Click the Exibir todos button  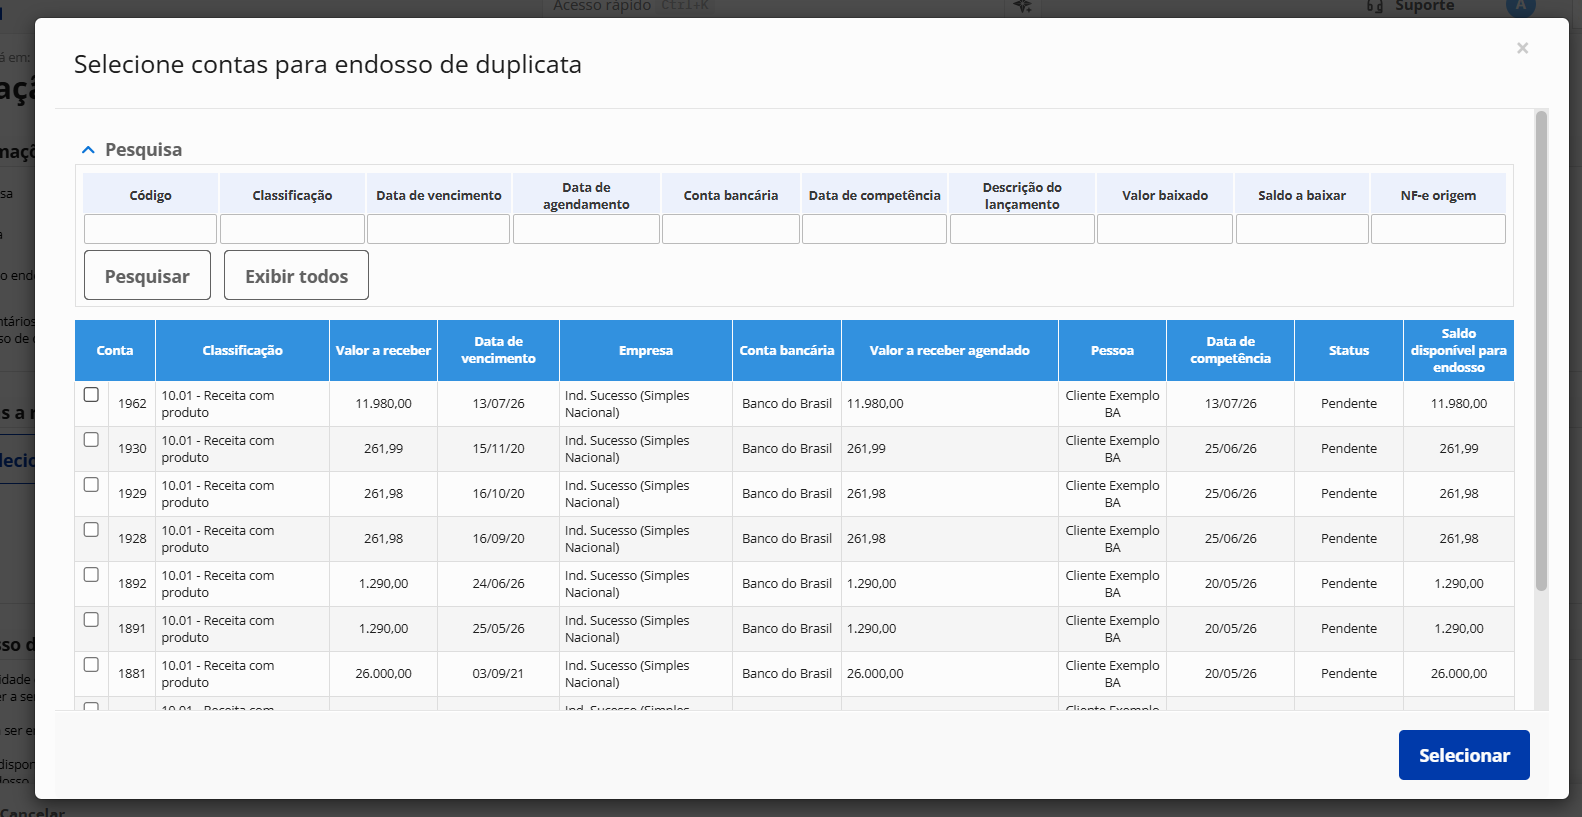click(296, 275)
